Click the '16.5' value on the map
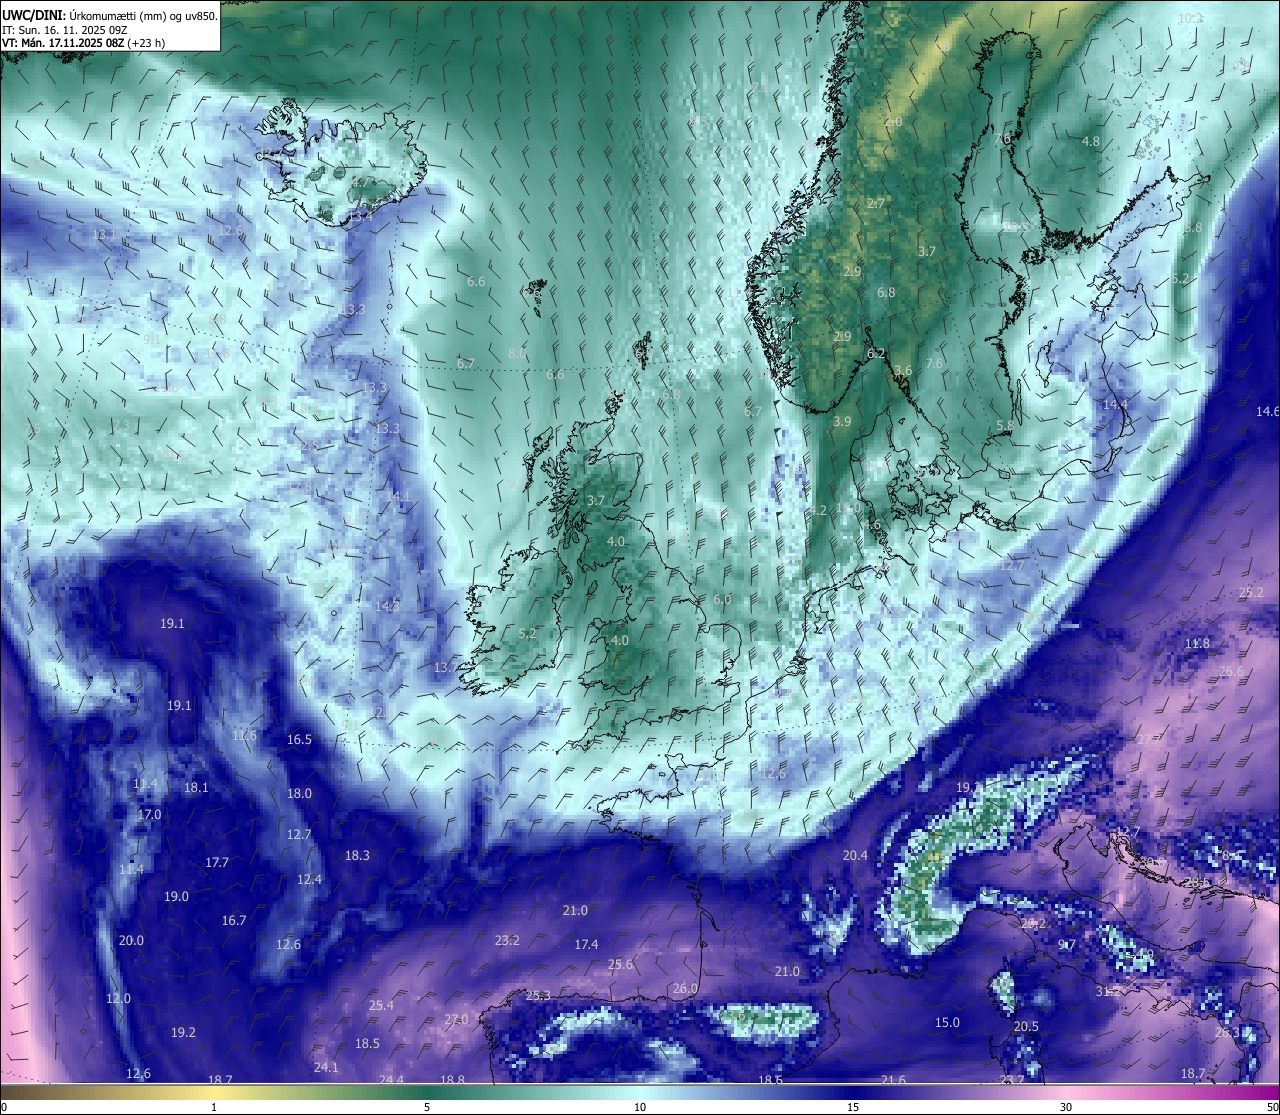 [299, 740]
